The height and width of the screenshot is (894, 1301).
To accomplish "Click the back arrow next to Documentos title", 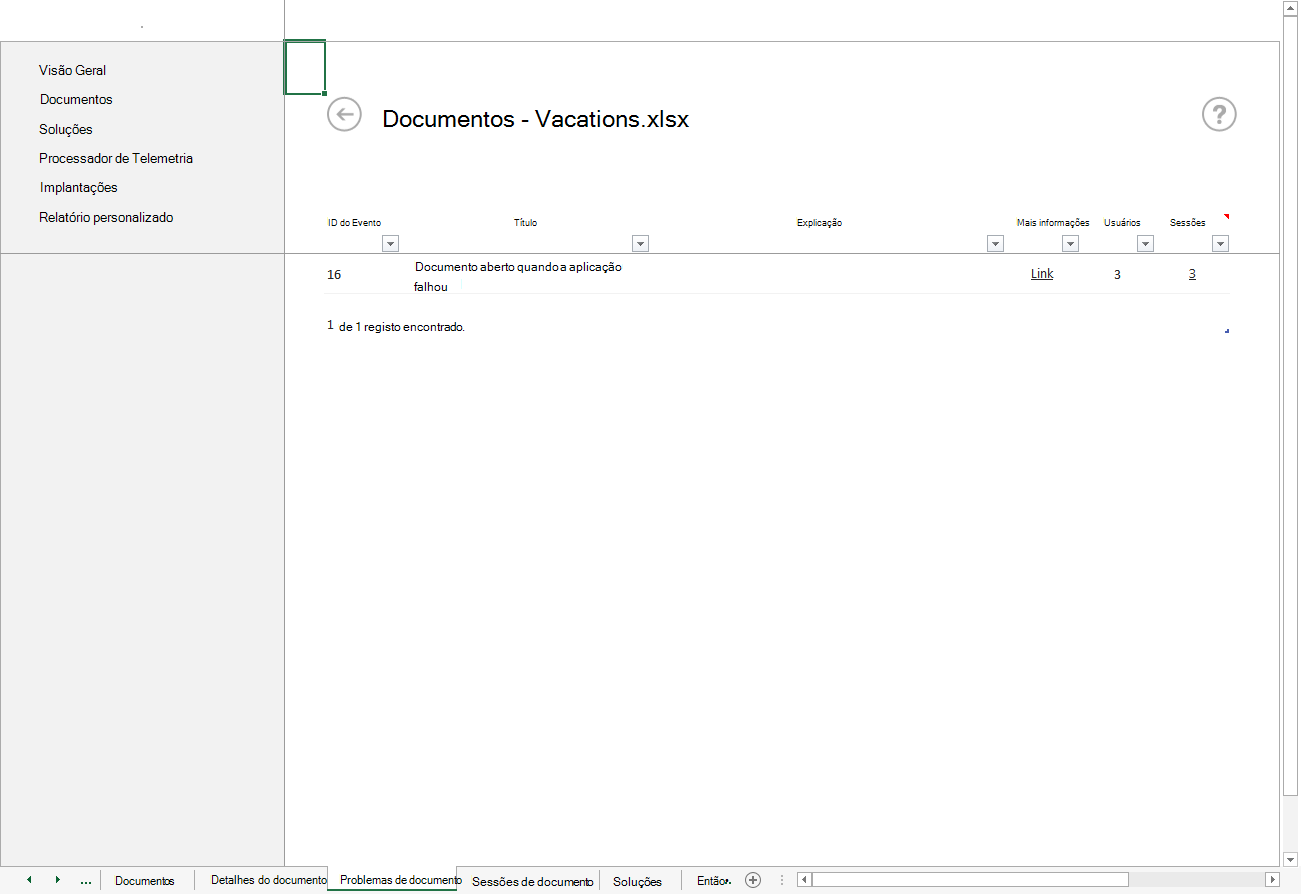I will tap(344, 114).
